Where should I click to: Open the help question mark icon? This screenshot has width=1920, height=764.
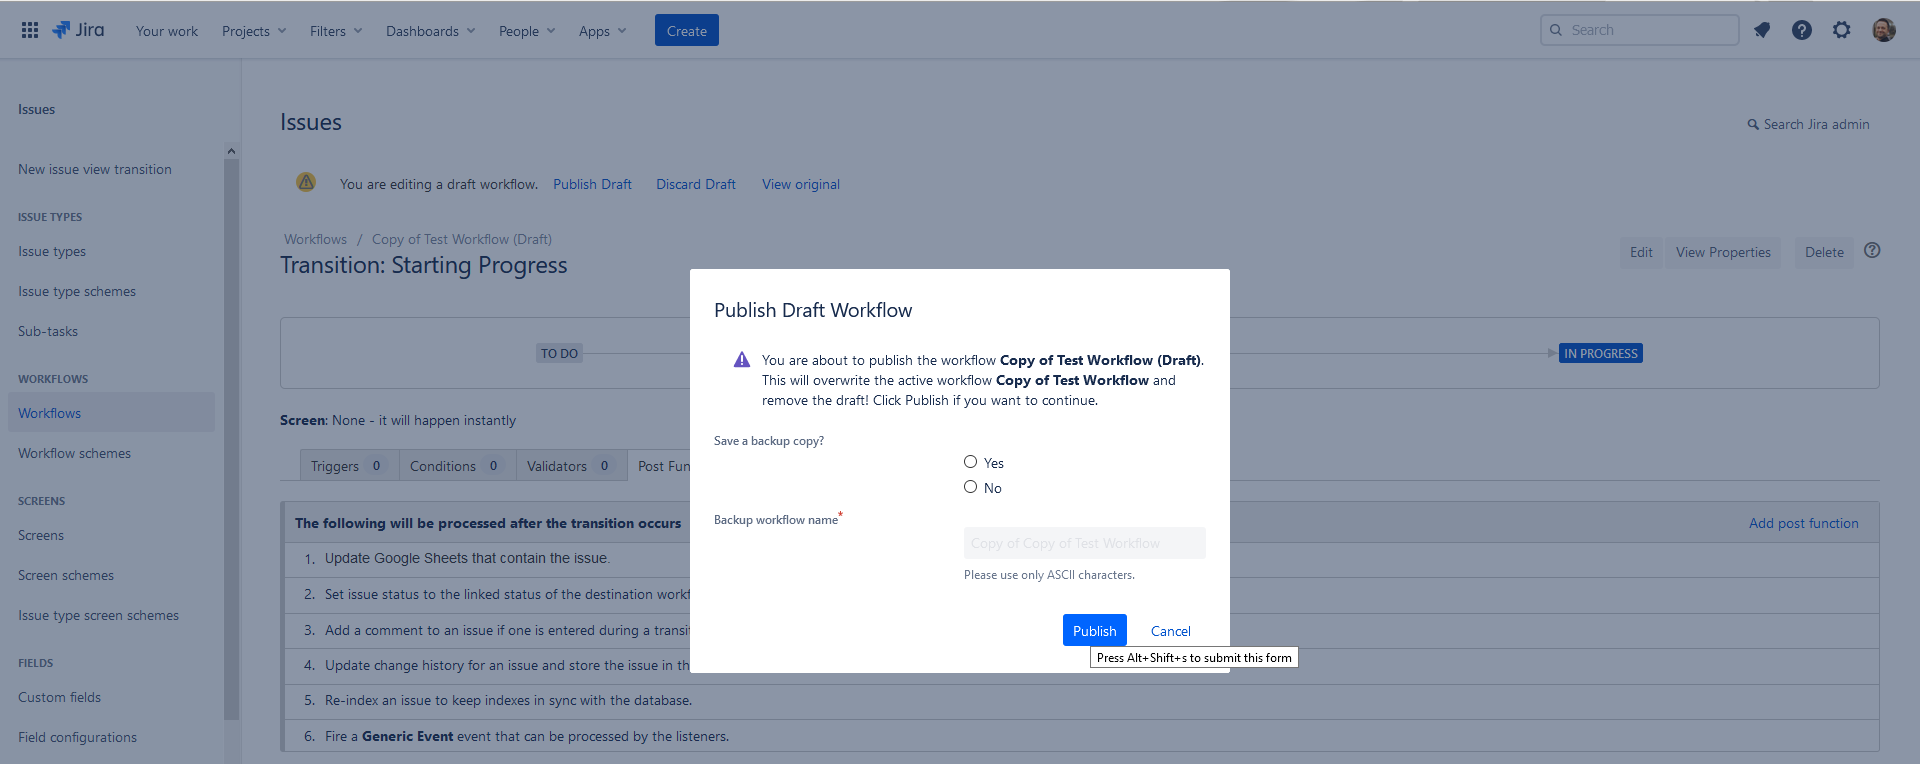(x=1801, y=30)
